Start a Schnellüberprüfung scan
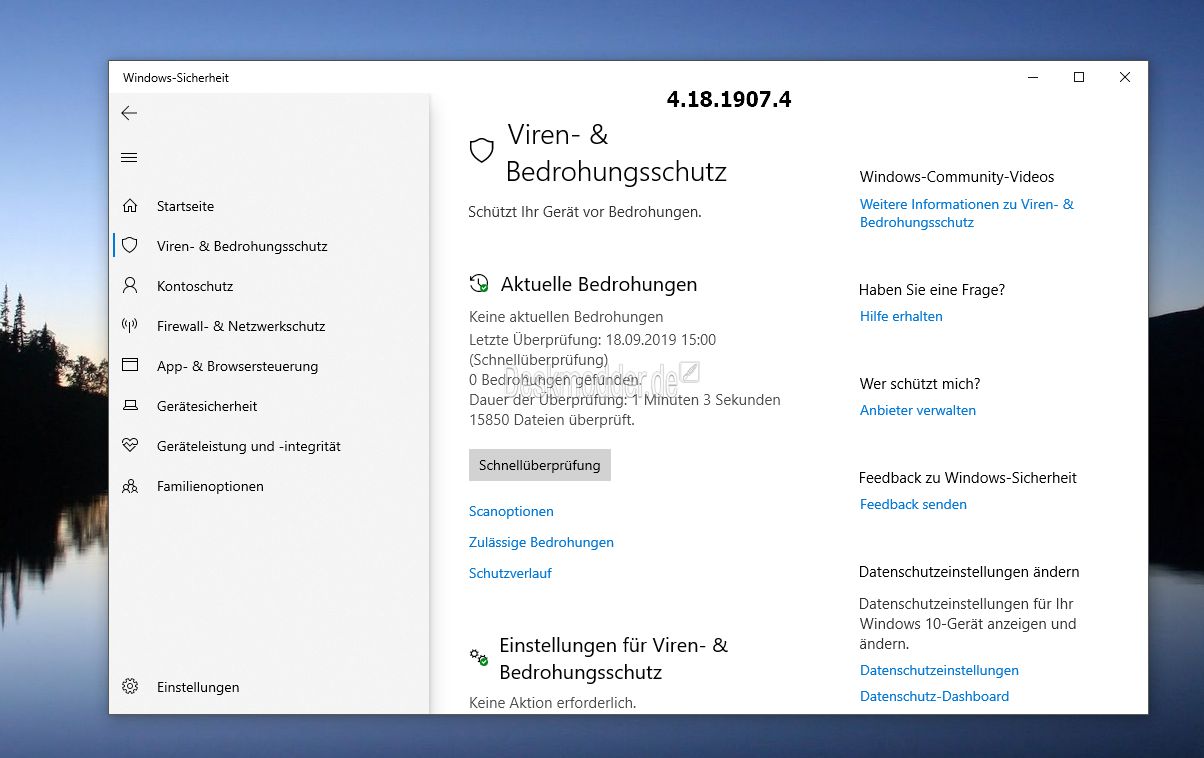1204x758 pixels. point(539,465)
